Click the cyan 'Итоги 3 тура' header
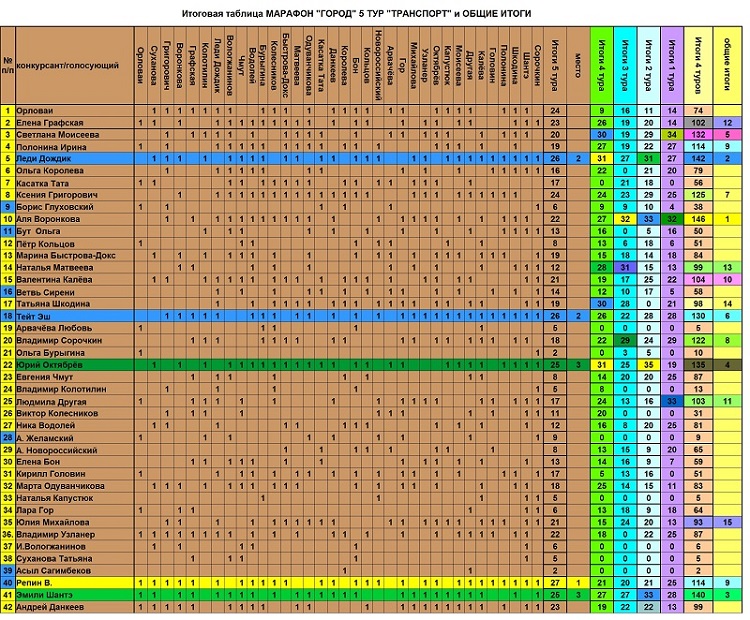 (625, 65)
